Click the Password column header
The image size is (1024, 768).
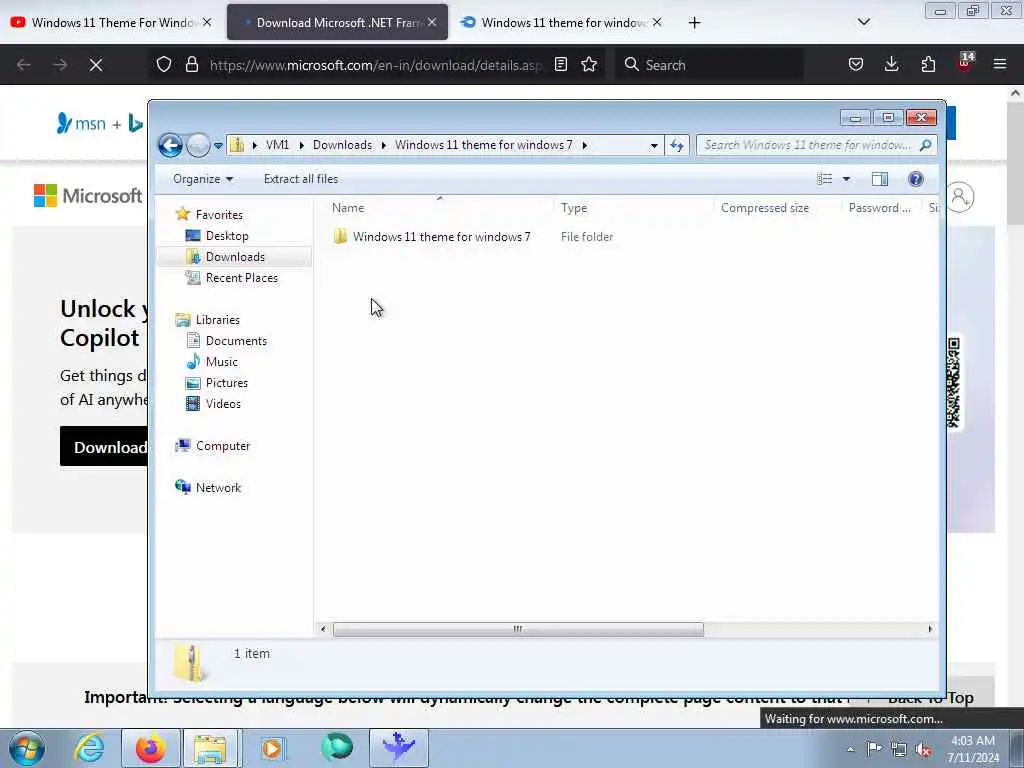[x=880, y=208]
